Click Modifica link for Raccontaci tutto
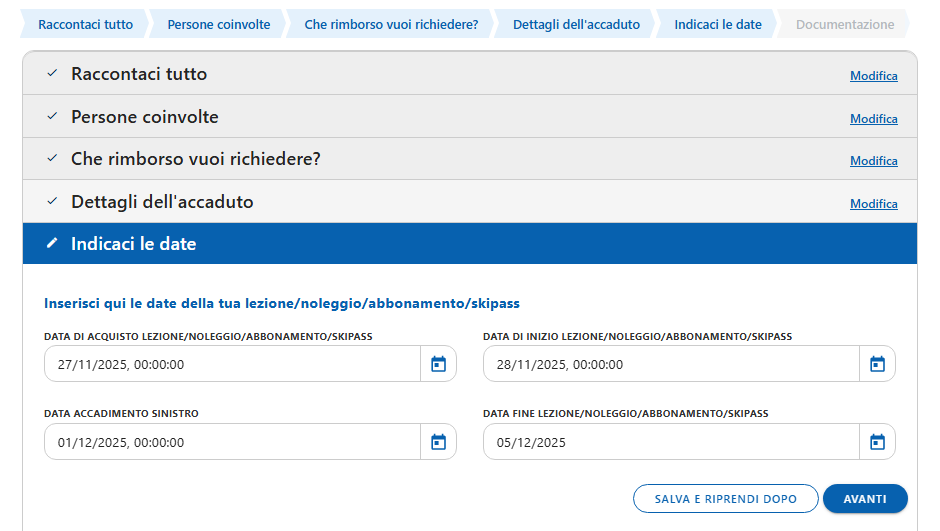 (x=873, y=76)
